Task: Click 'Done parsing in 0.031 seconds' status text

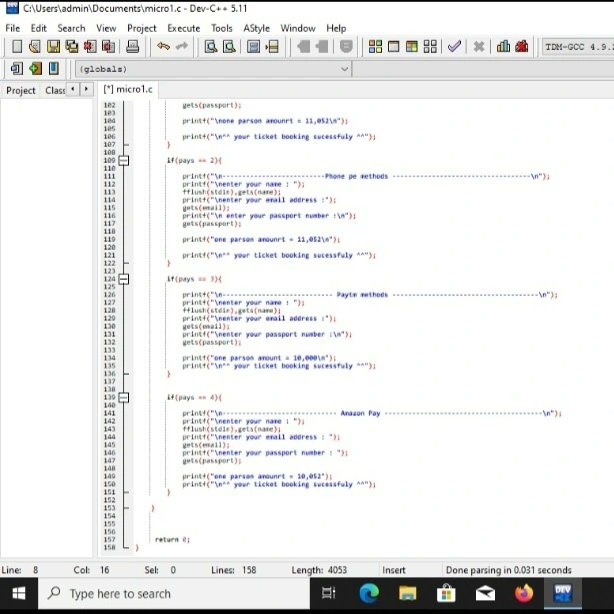Action: click(508, 570)
